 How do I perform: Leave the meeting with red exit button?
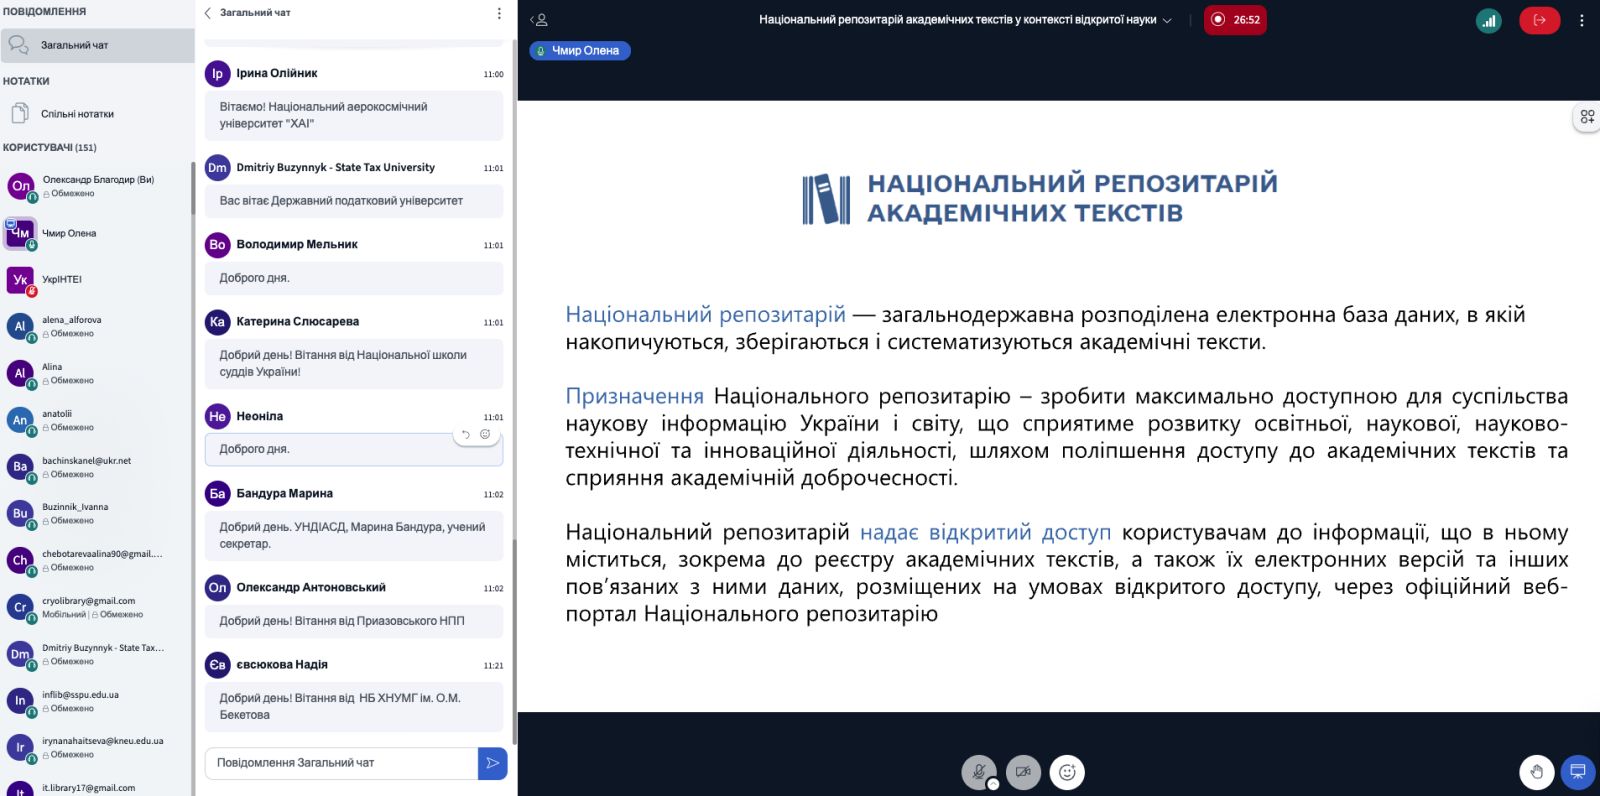pyautogui.click(x=1539, y=20)
